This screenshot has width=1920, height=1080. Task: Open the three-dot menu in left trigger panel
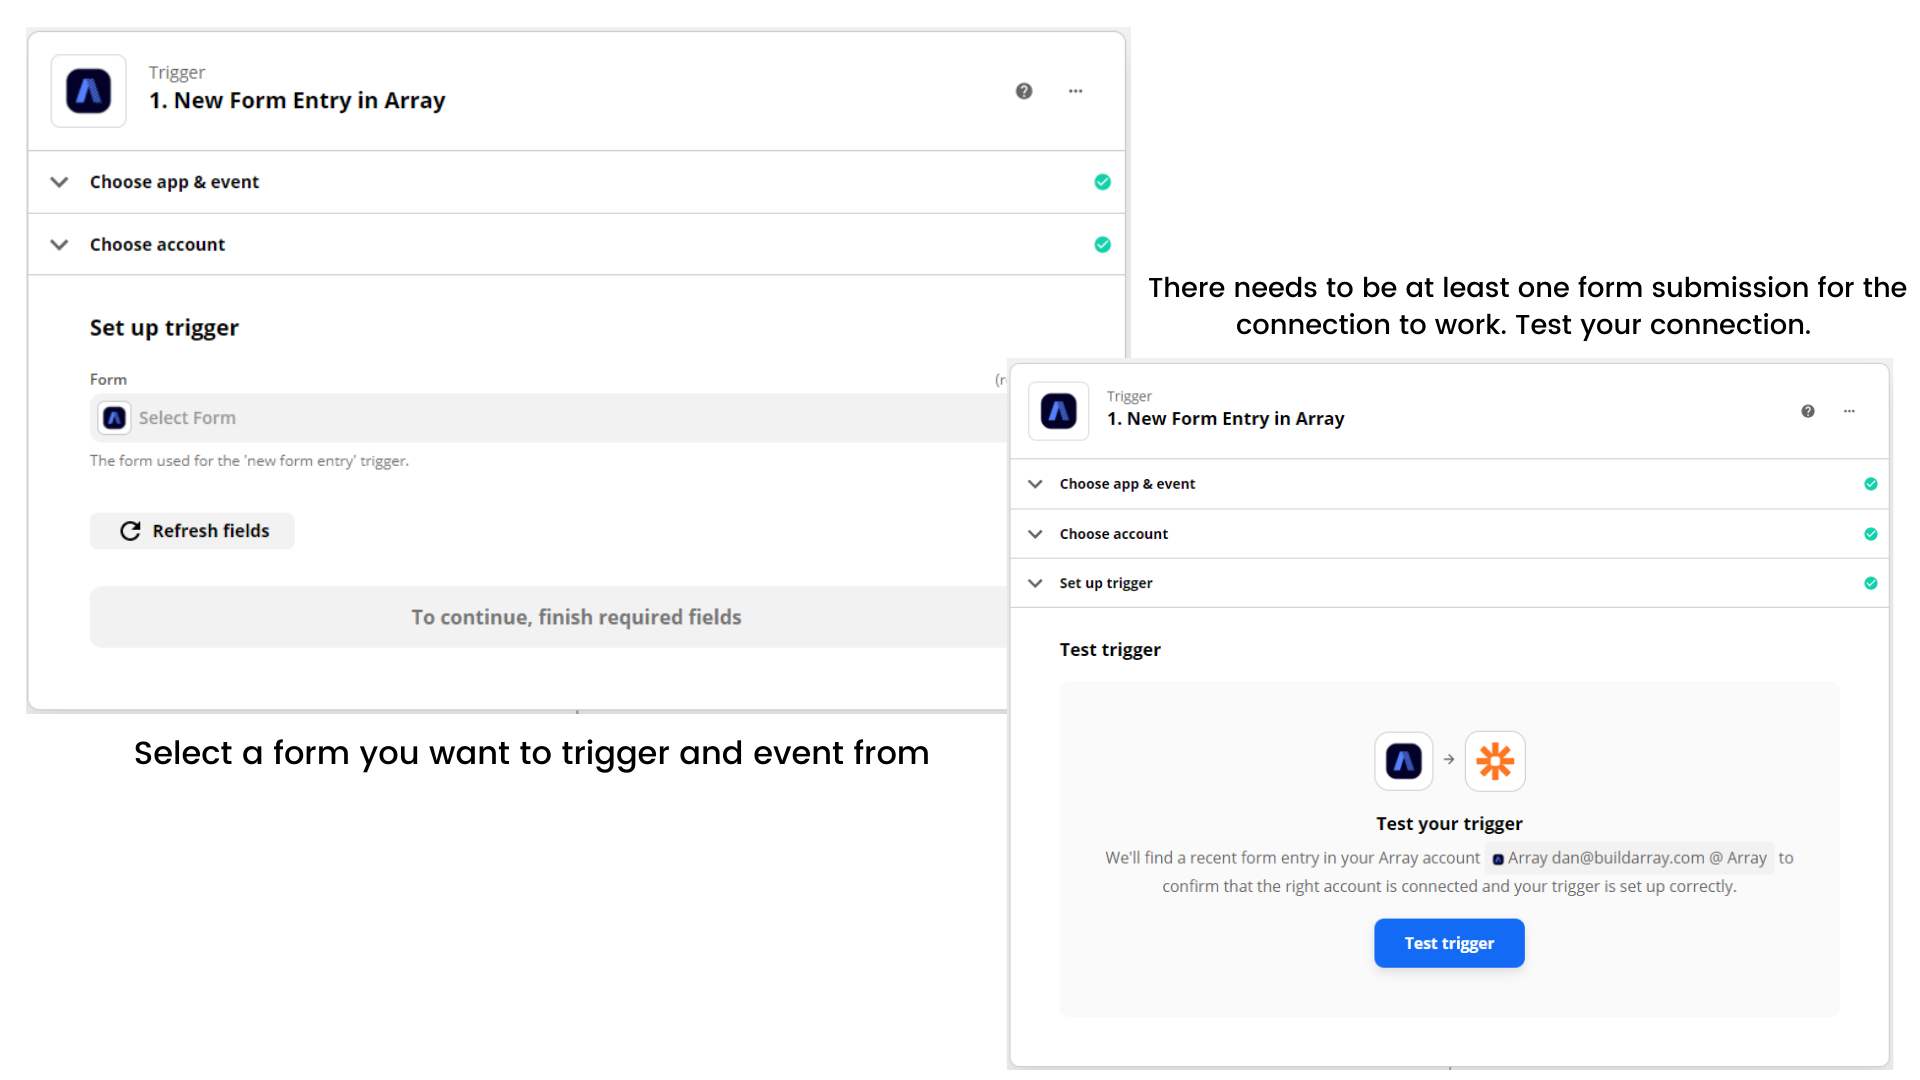click(1075, 91)
